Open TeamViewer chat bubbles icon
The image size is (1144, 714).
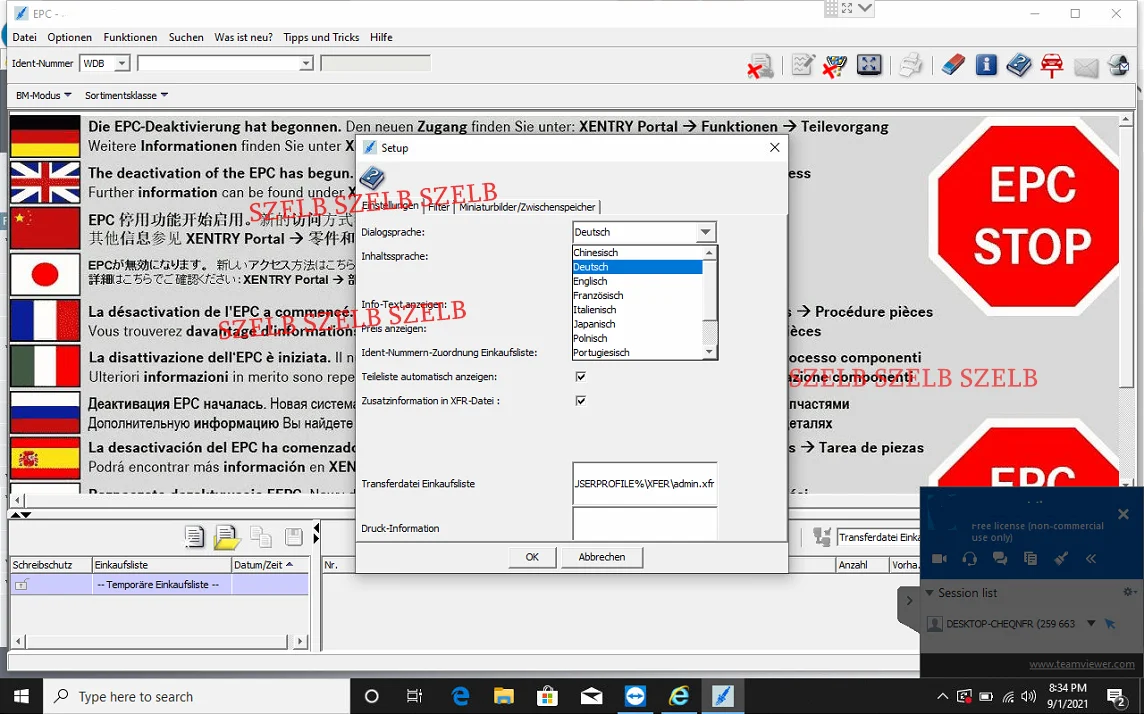1000,559
